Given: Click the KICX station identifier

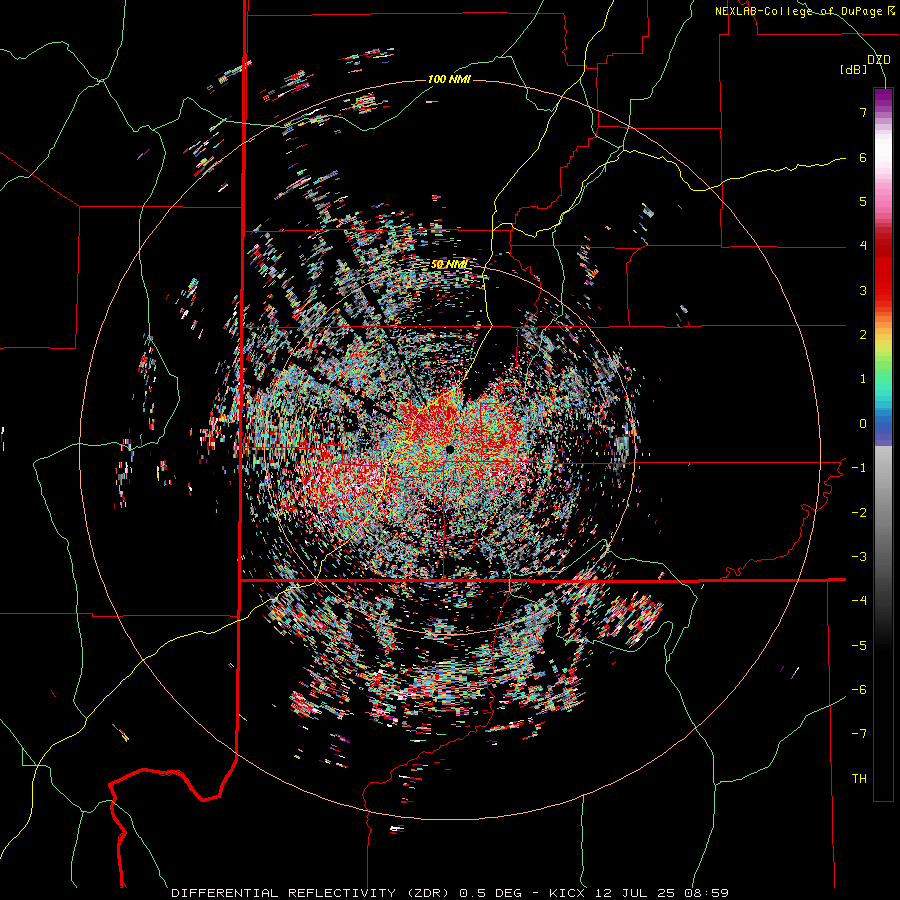Looking at the screenshot, I should [567, 893].
